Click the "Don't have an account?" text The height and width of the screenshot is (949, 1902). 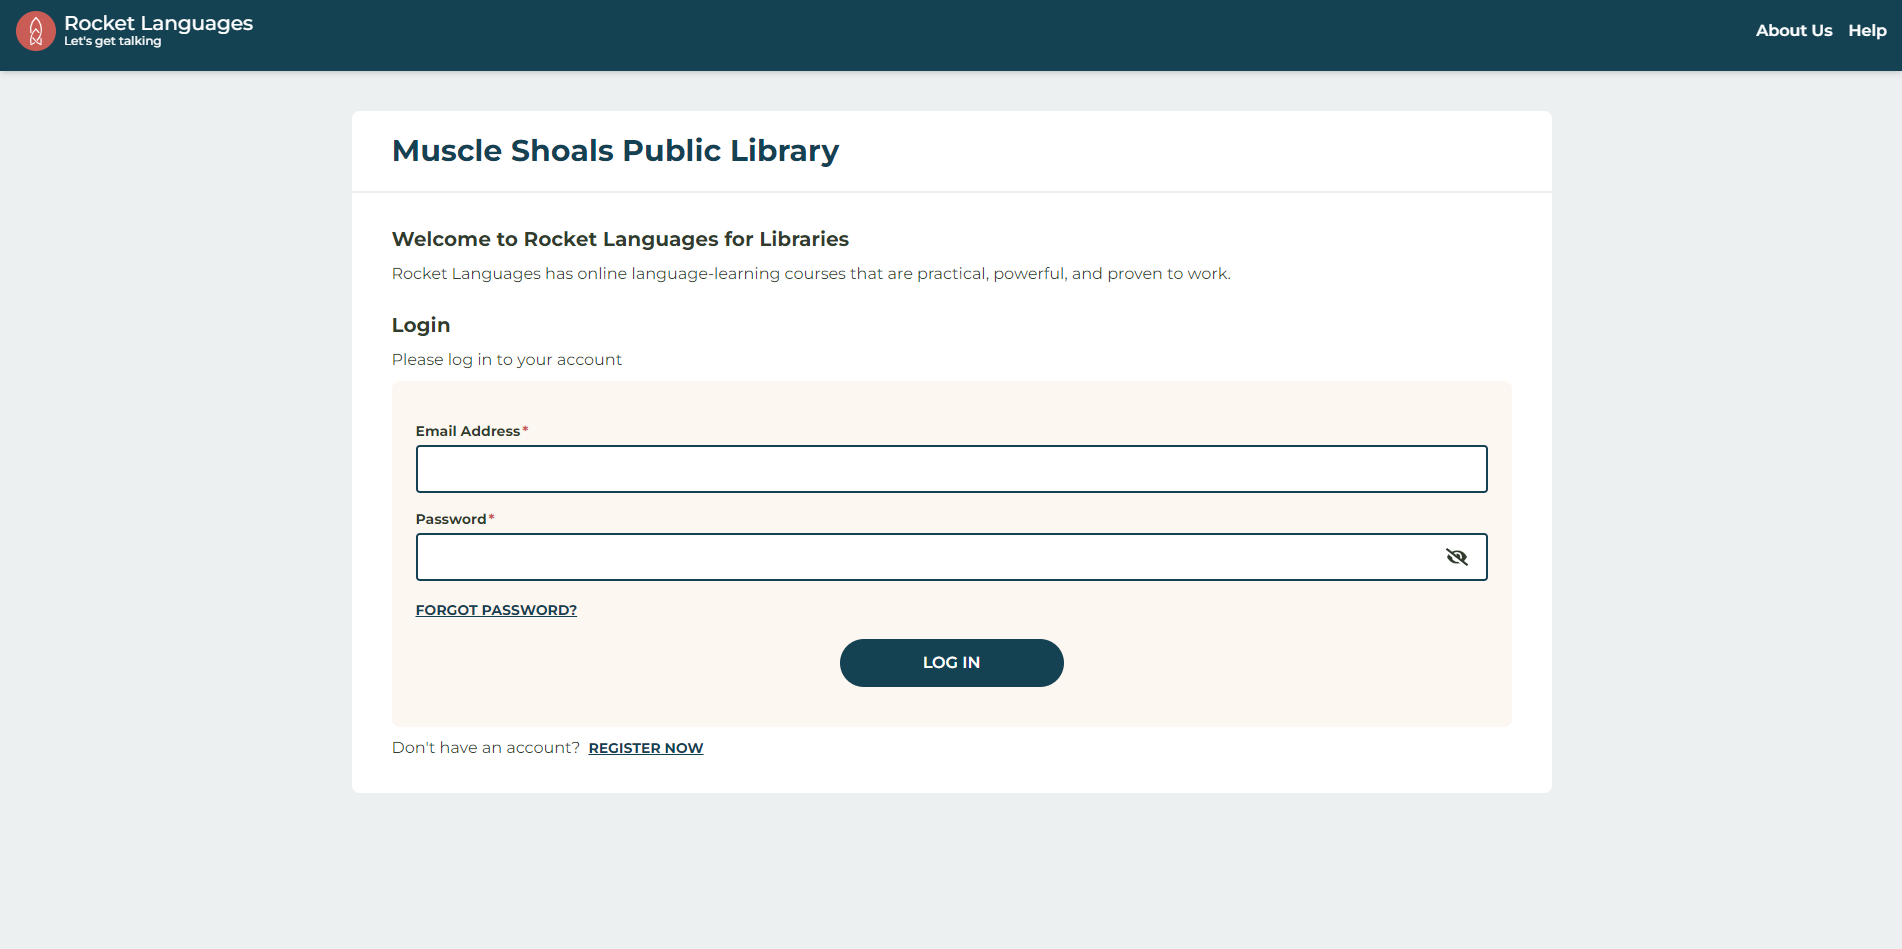(485, 748)
